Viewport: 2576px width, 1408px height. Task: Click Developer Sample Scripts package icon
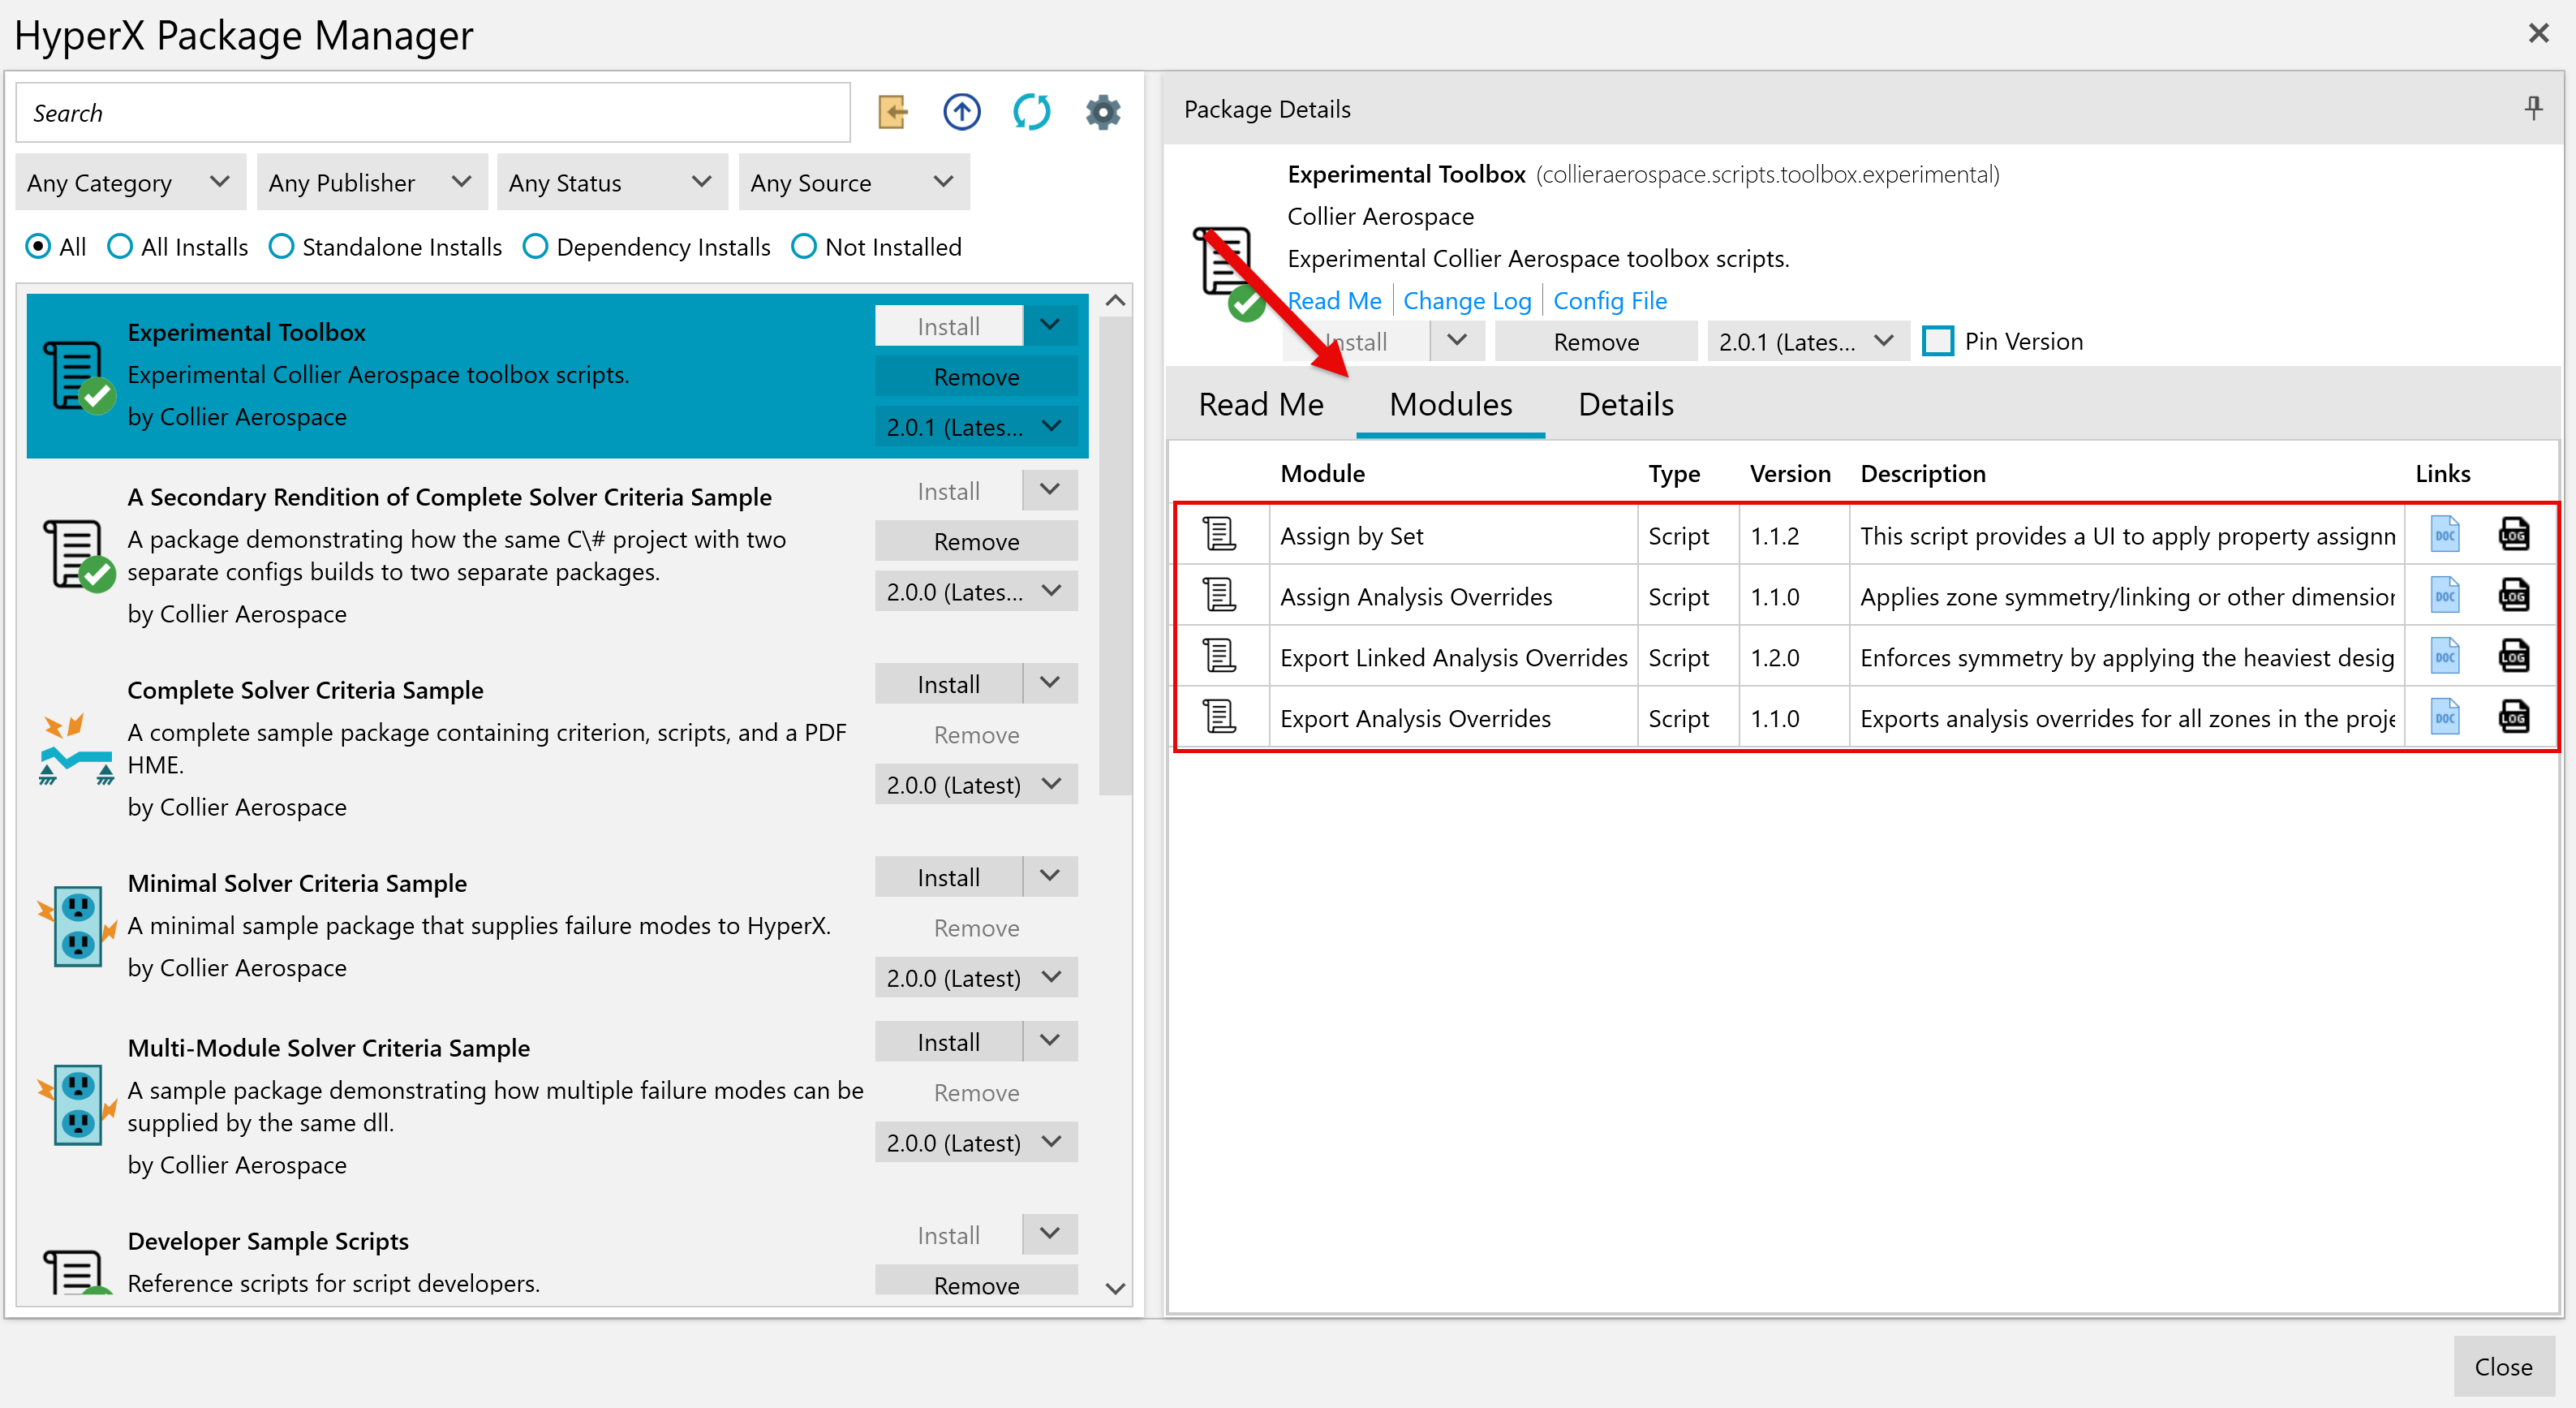pyautogui.click(x=76, y=1272)
